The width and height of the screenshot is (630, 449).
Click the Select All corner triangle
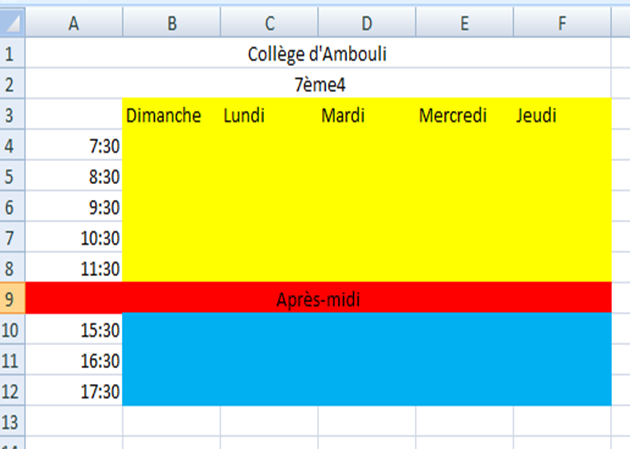click(12, 23)
